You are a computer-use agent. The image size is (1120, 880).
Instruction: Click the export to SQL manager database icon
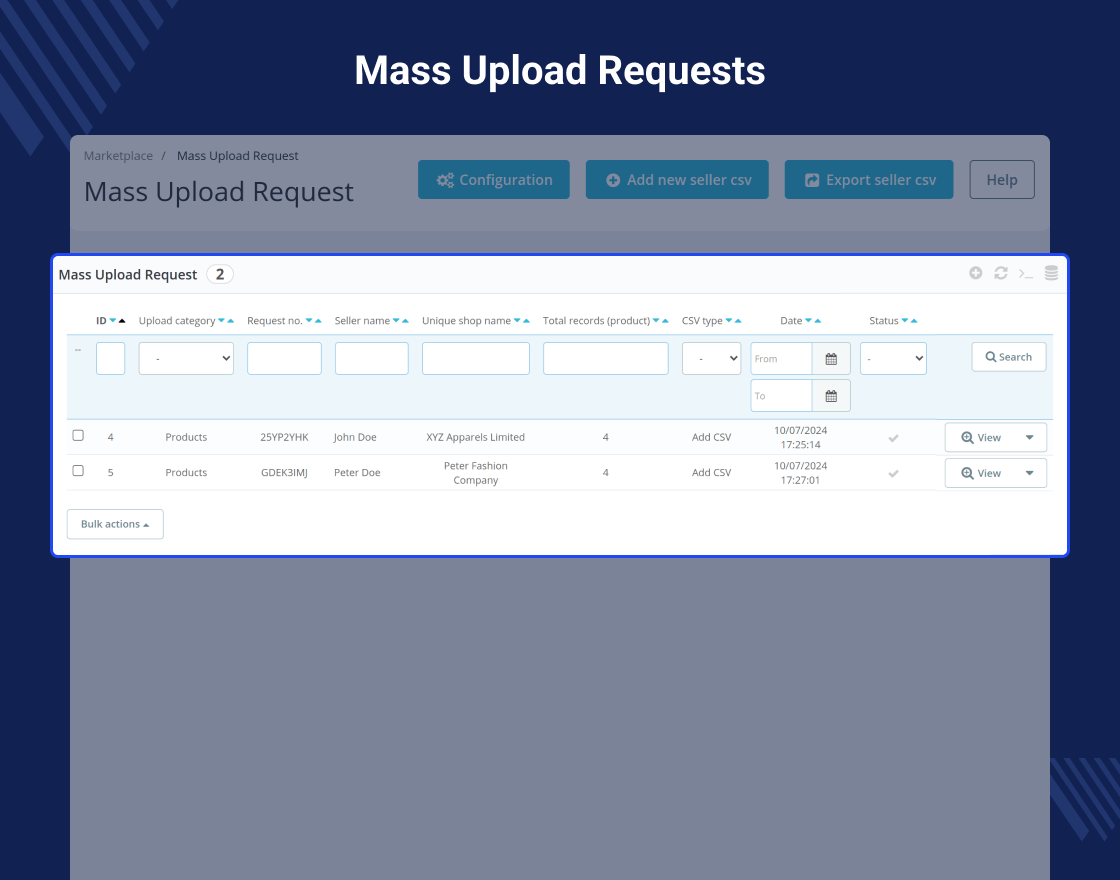click(x=1051, y=273)
